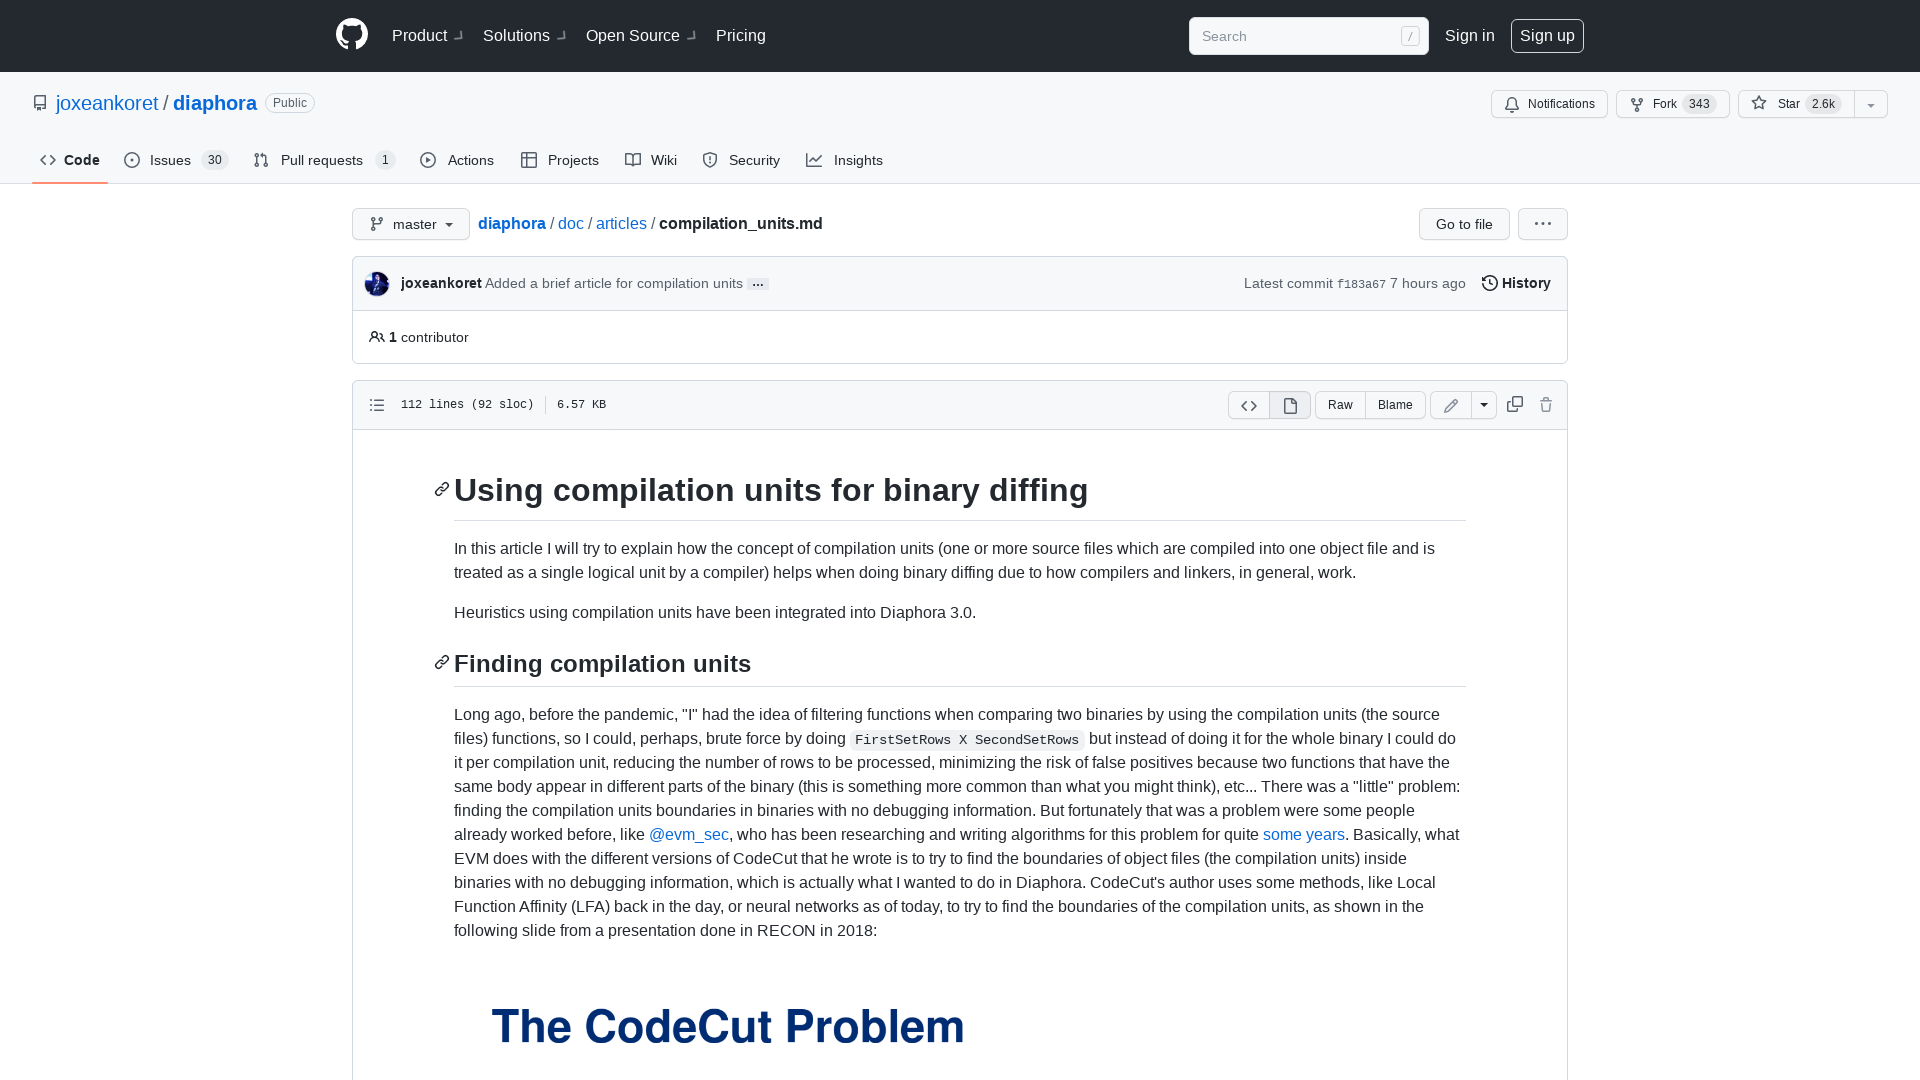1920x1080 pixels.
Task: Click the Raw view button
Action: point(1340,404)
